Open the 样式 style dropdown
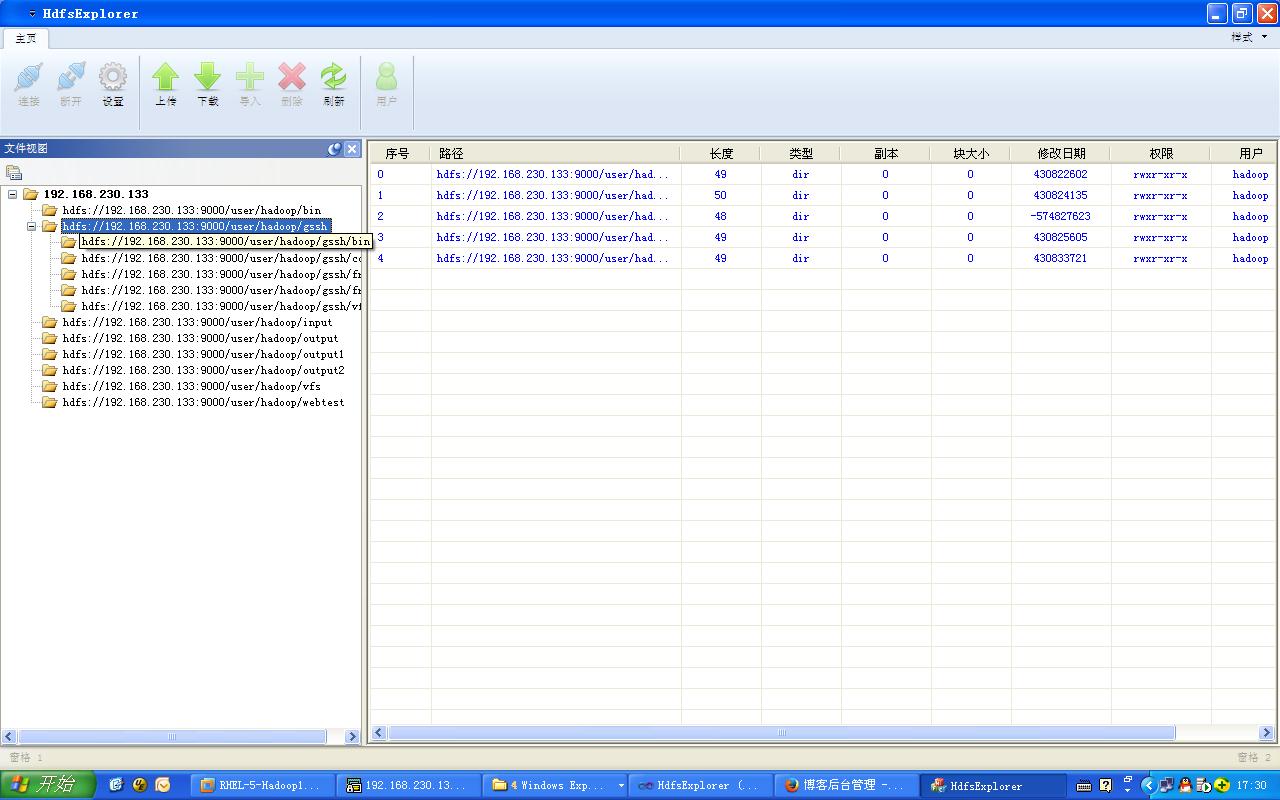Screen dimensions: 1280x800 (1249, 37)
